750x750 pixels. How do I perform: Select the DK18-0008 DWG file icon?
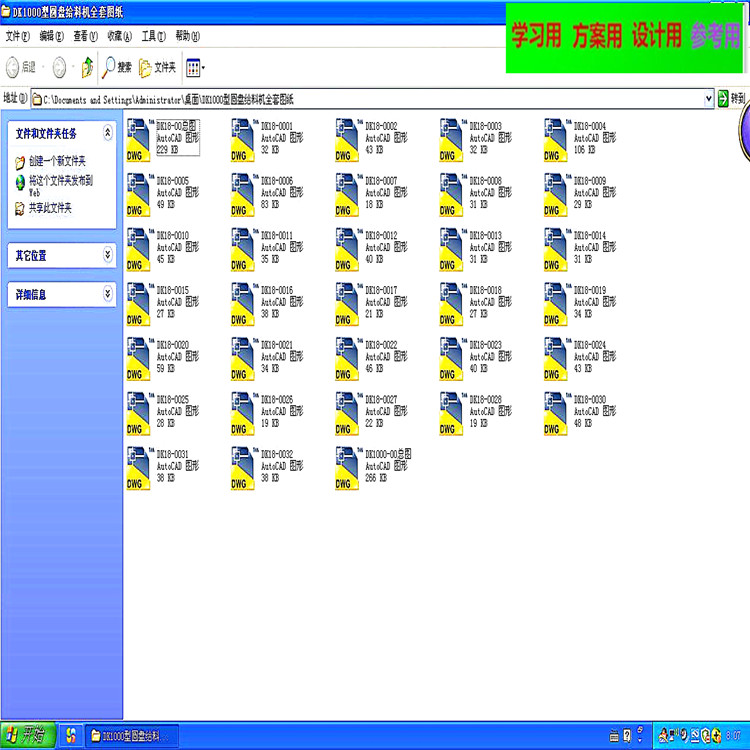[451, 195]
